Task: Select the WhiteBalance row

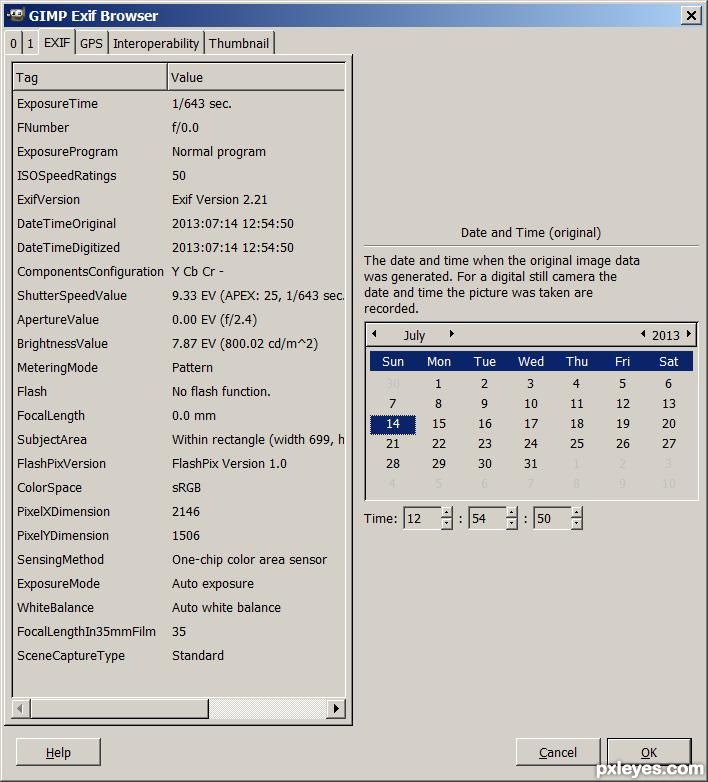Action: [x=179, y=607]
